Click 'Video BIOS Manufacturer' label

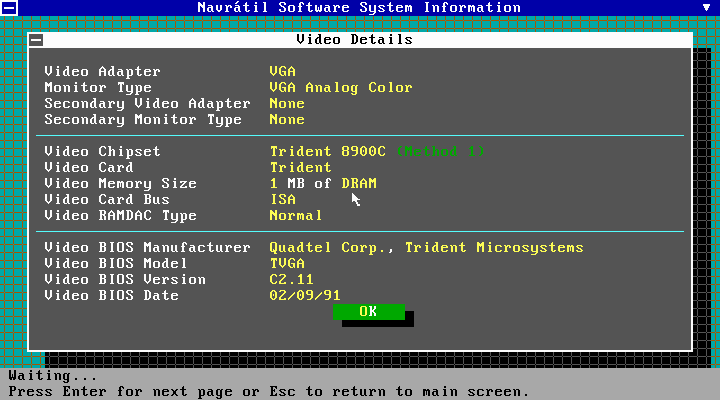(147, 248)
